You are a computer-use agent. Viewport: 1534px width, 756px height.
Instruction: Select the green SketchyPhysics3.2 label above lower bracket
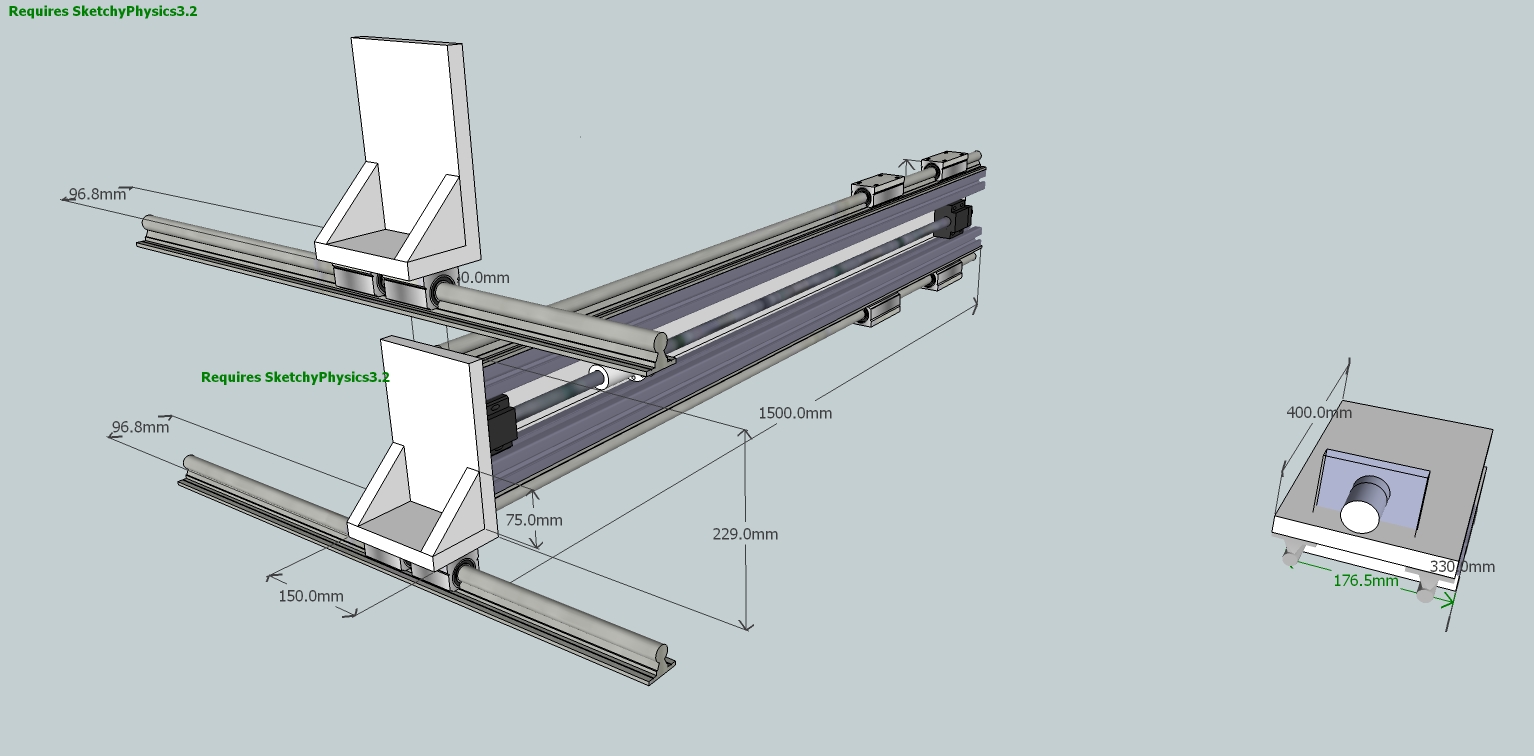click(295, 377)
